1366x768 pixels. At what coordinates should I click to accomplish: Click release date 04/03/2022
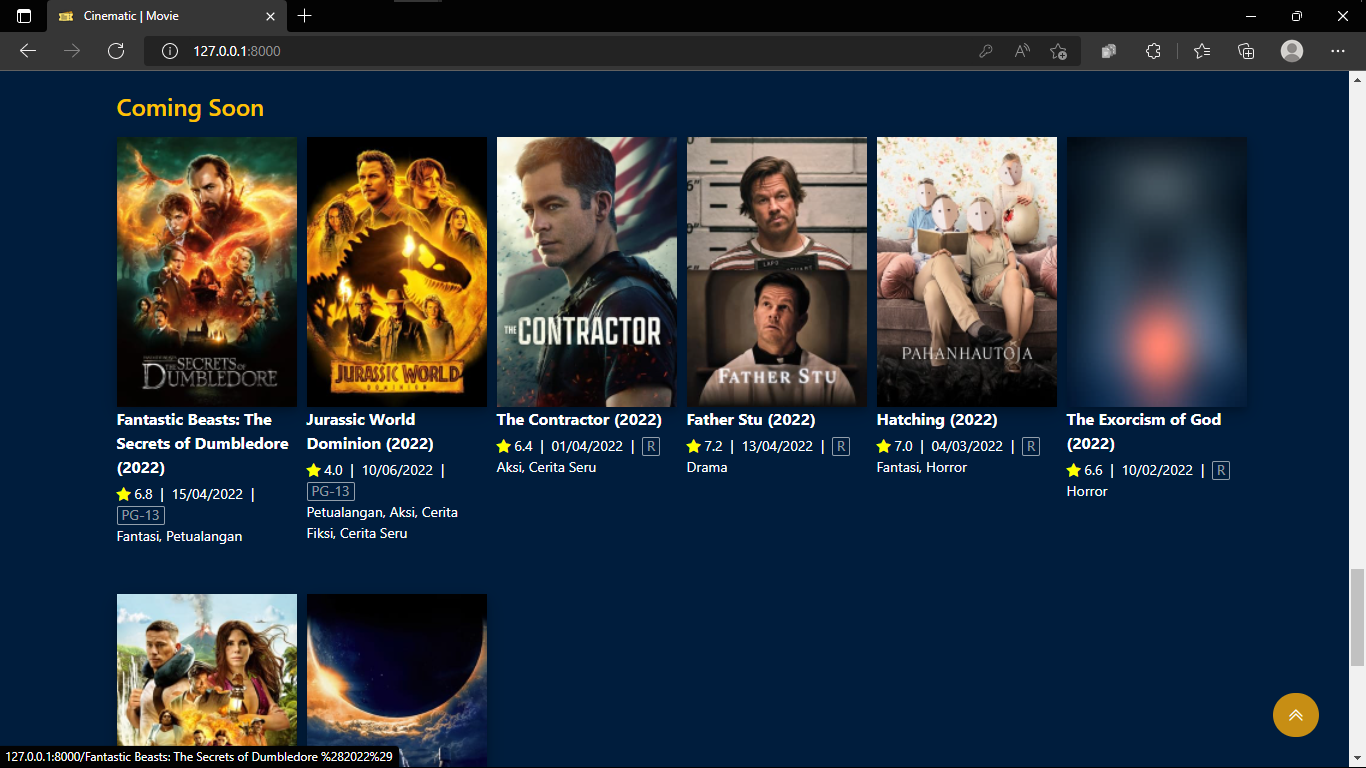coord(967,446)
